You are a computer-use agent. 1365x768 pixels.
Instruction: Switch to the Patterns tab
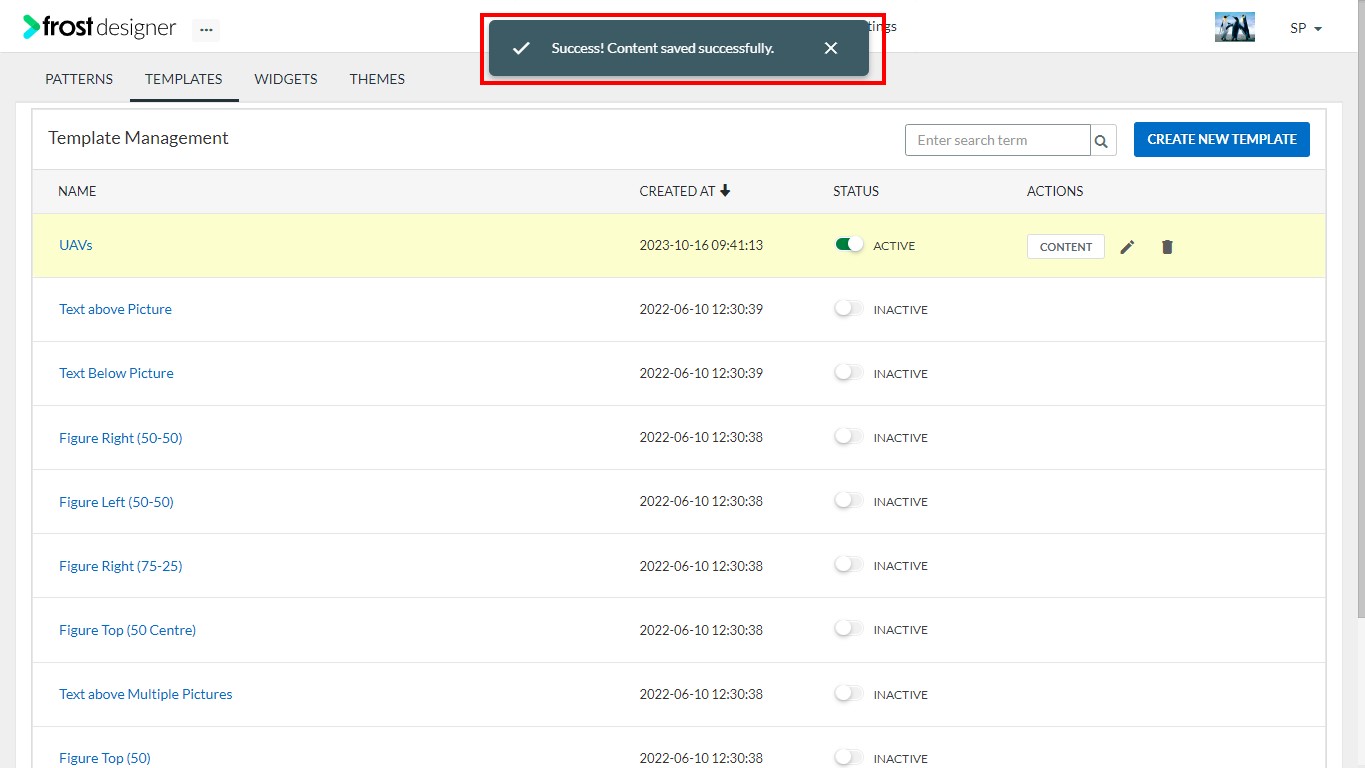point(79,79)
